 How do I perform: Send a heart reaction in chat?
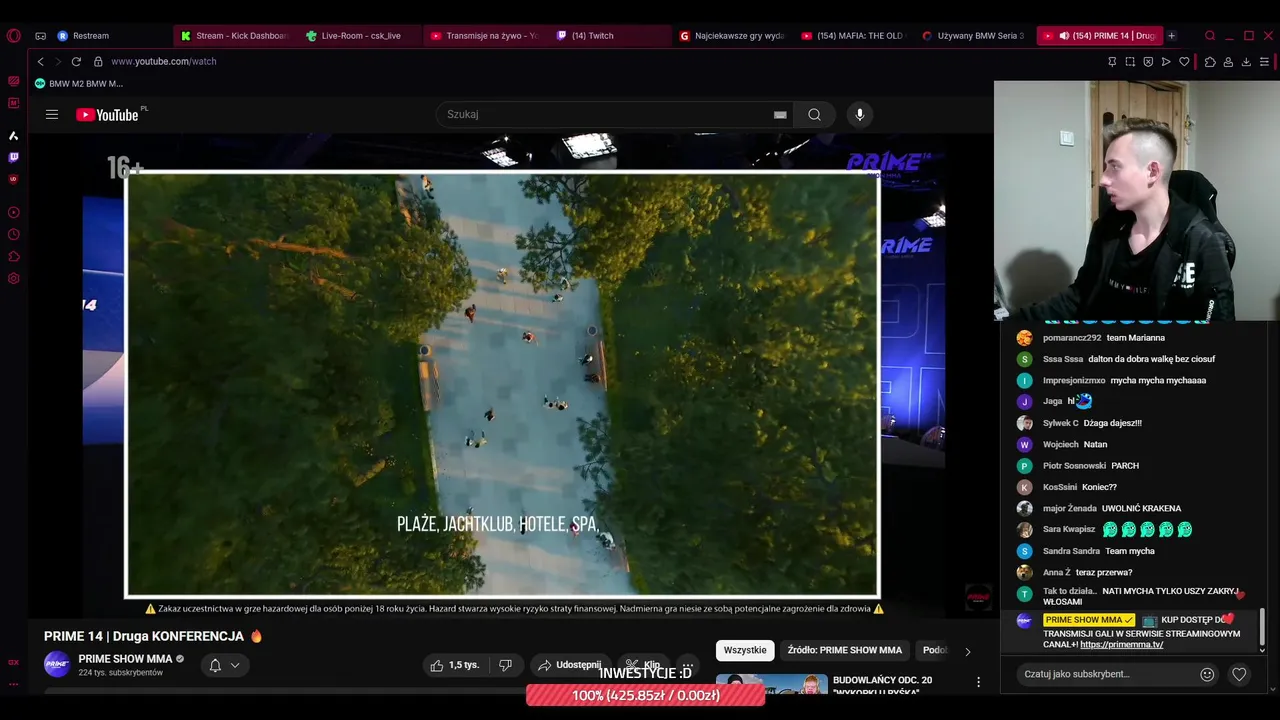coord(1239,674)
